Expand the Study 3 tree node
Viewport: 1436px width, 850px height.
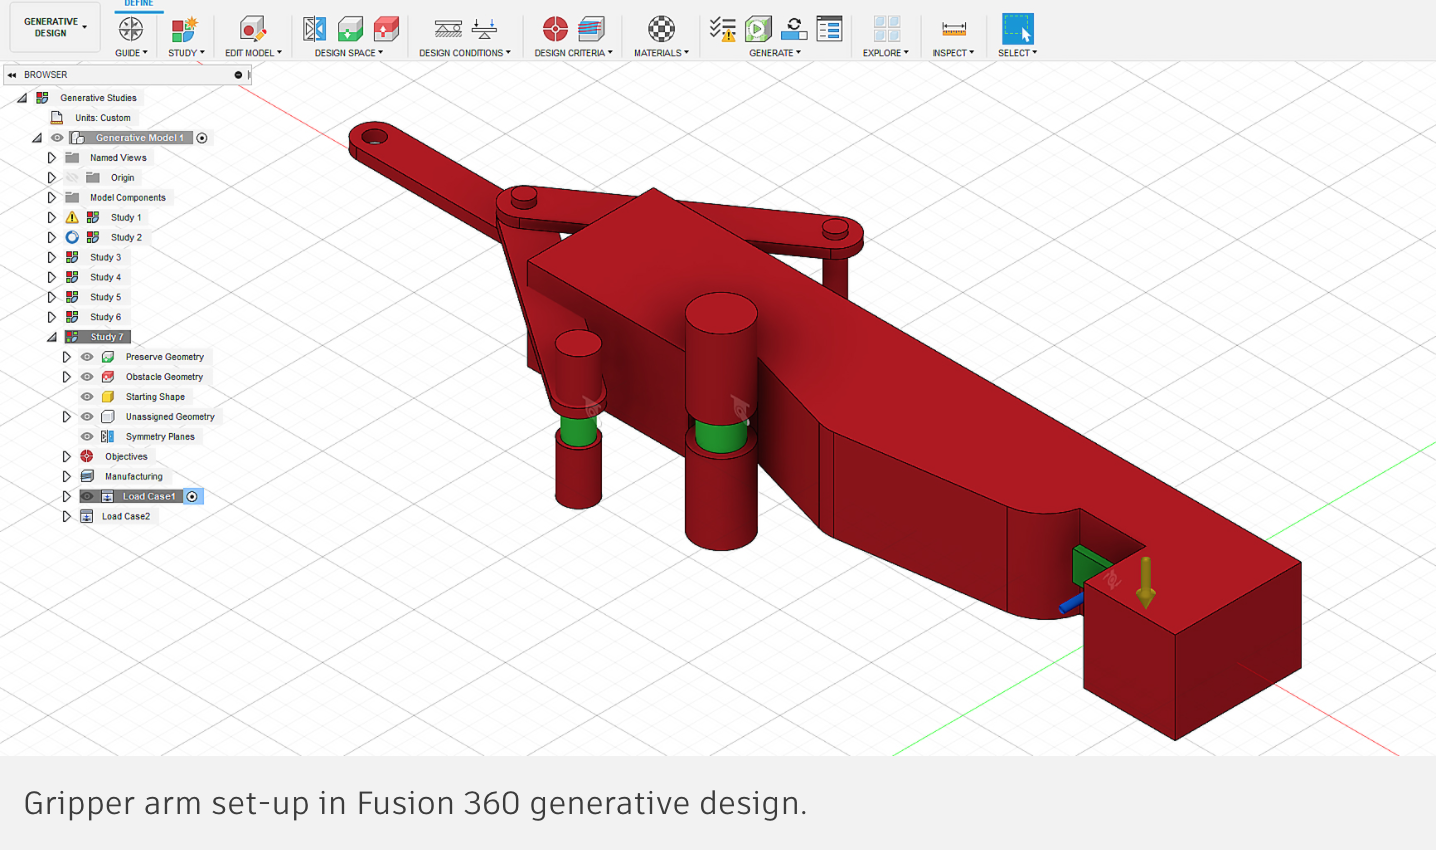52,258
